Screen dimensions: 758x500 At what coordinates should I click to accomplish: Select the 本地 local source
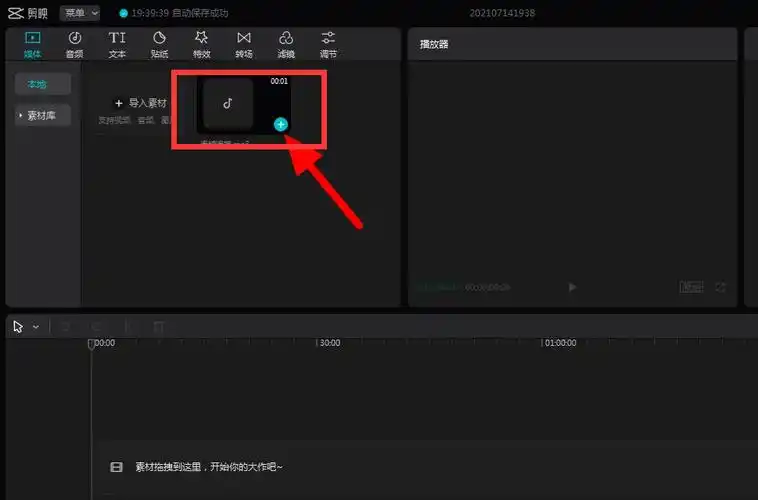pos(43,84)
